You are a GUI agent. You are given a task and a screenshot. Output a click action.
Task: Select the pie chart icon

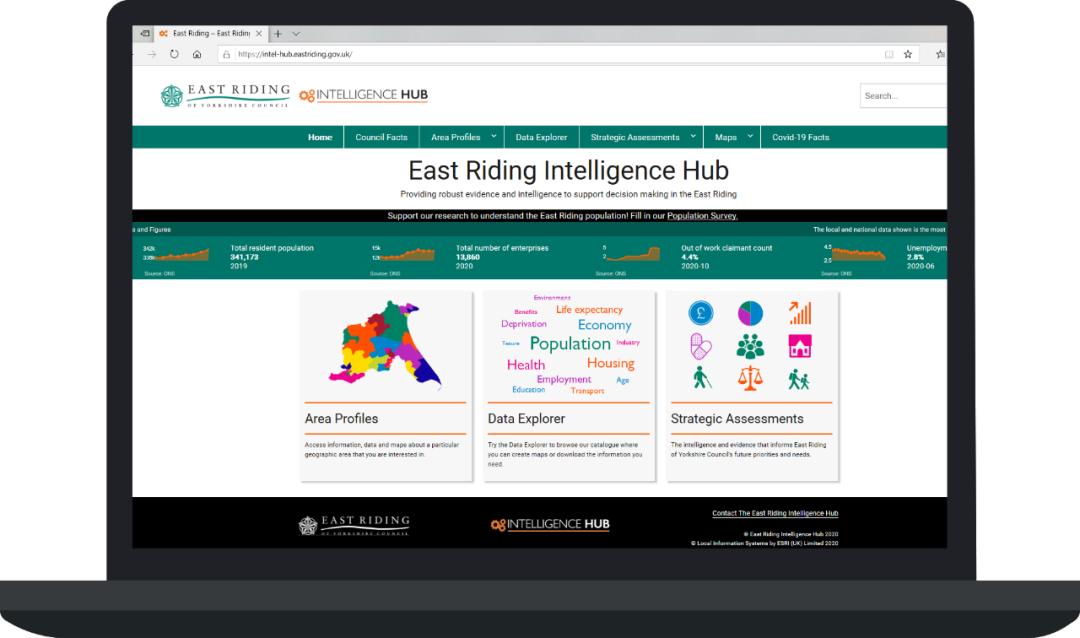pyautogui.click(x=750, y=313)
